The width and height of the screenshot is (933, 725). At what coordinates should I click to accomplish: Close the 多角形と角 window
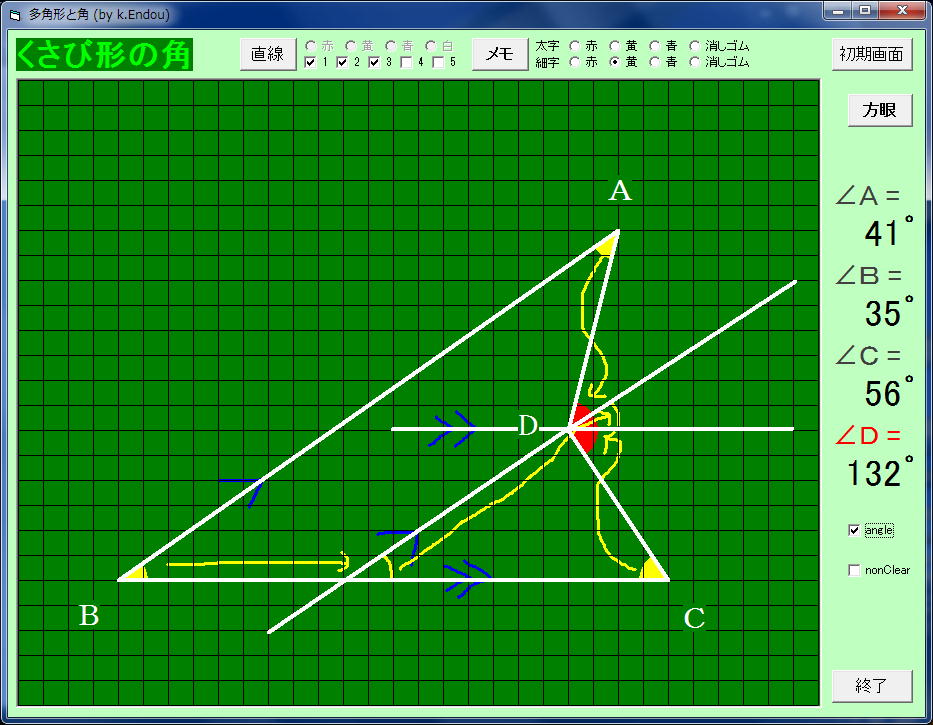point(902,10)
